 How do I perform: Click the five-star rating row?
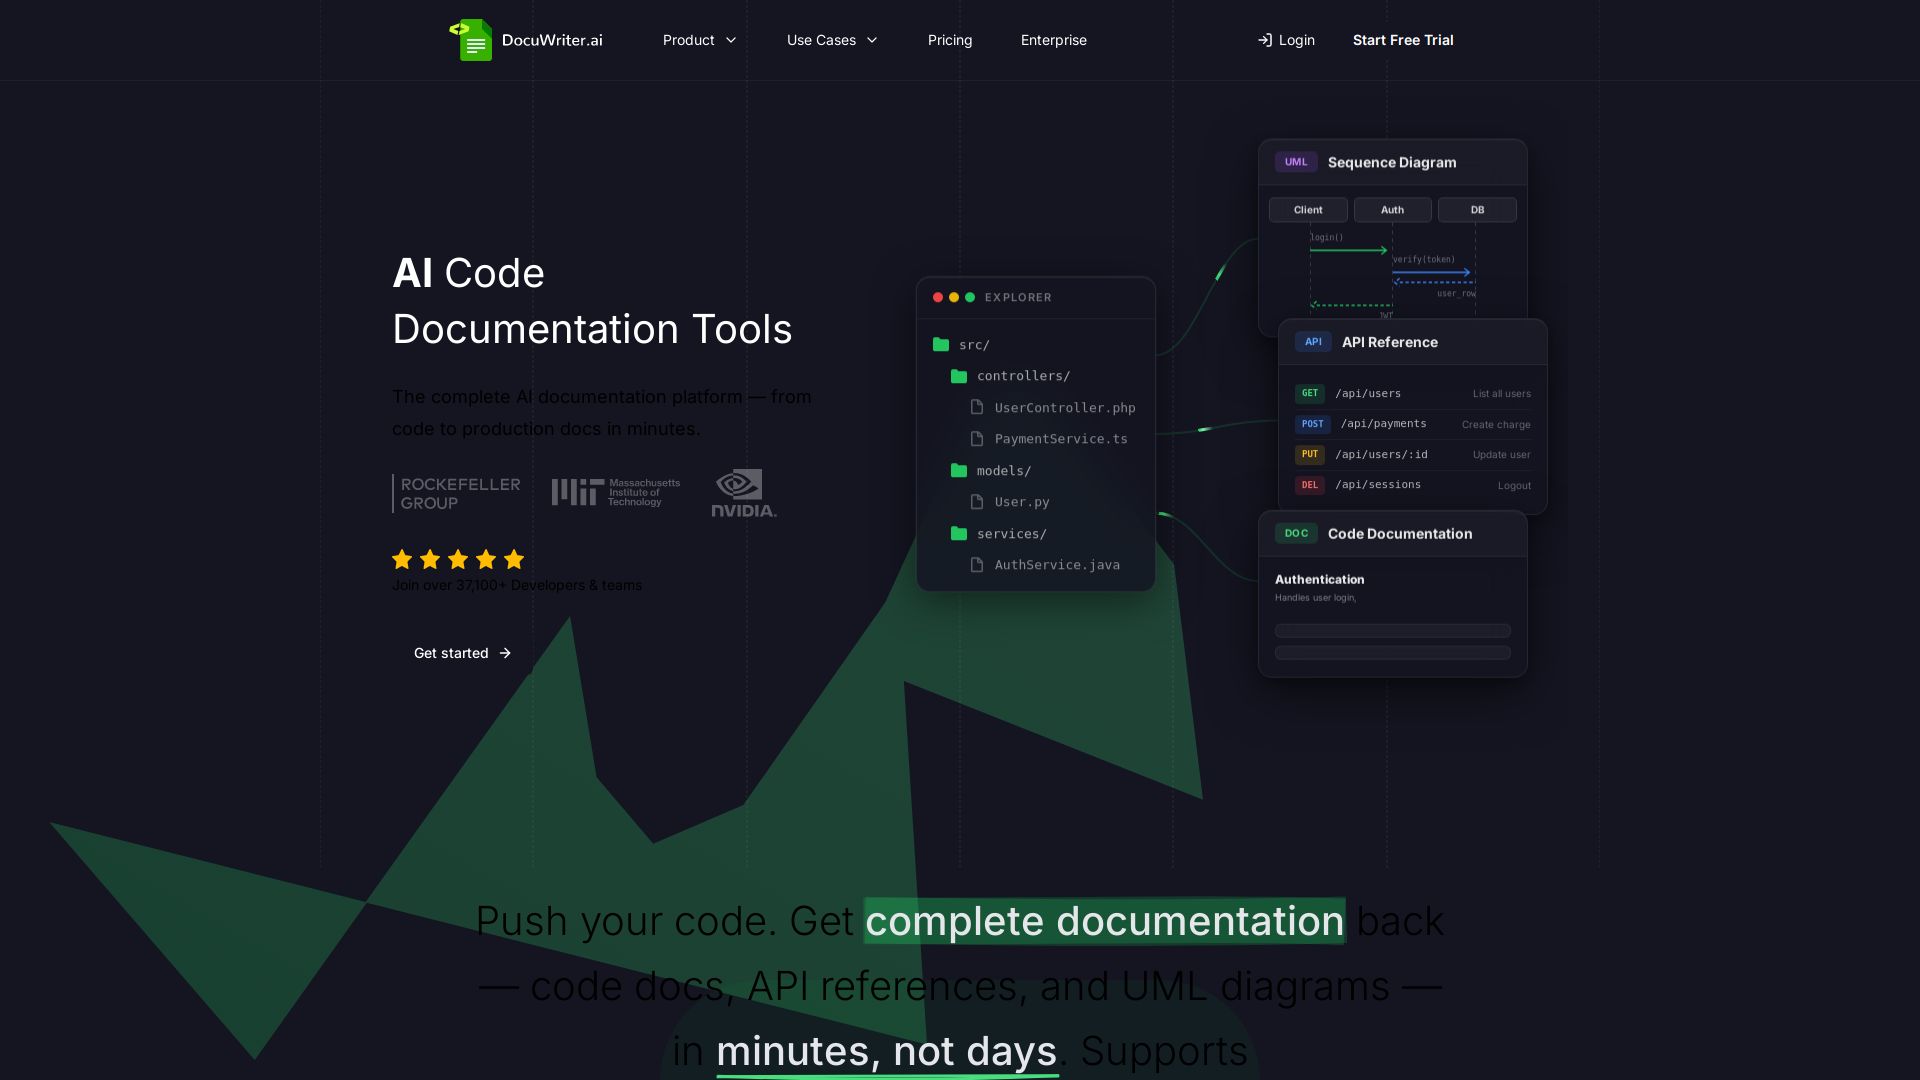coord(457,559)
